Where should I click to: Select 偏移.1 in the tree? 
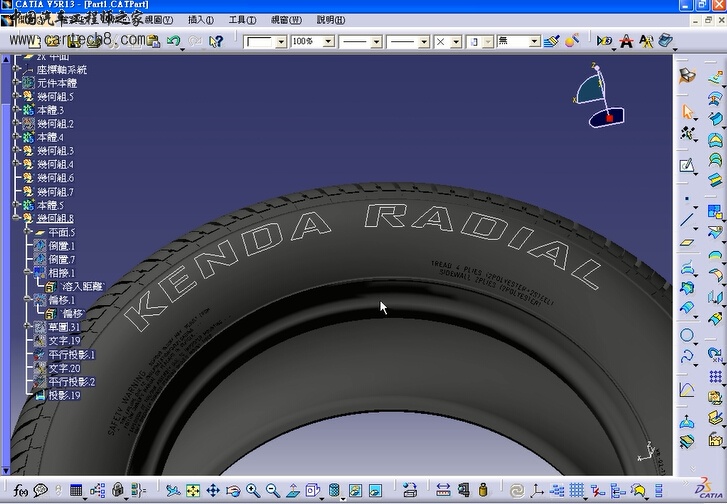62,300
